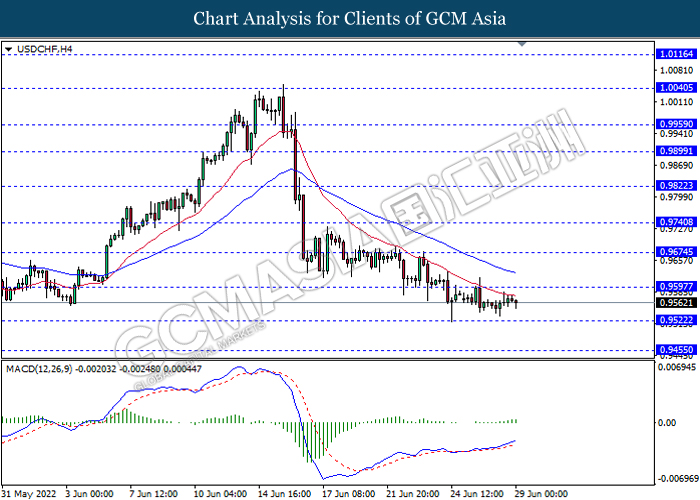This screenshot has height=500, width=700.
Task: Select the 0.98223 price level label
Action: coord(676,185)
